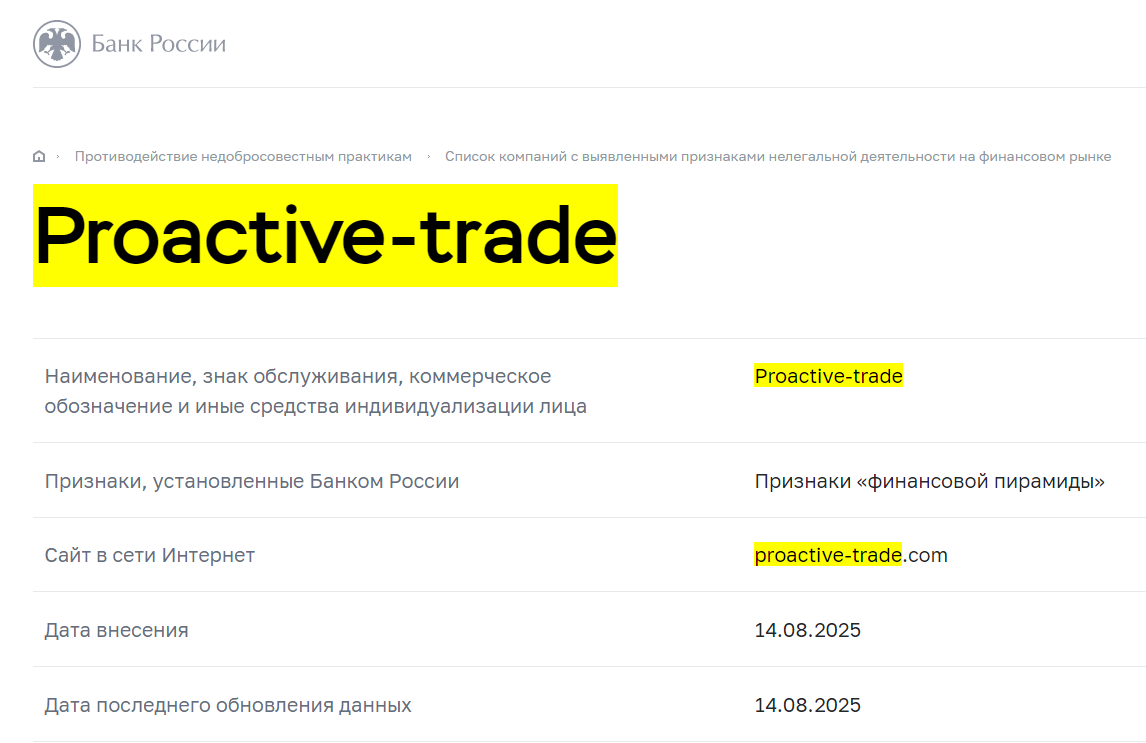Click the highlighted "Proactive-trade" name in the table
1146x743 pixels.
[x=828, y=376]
